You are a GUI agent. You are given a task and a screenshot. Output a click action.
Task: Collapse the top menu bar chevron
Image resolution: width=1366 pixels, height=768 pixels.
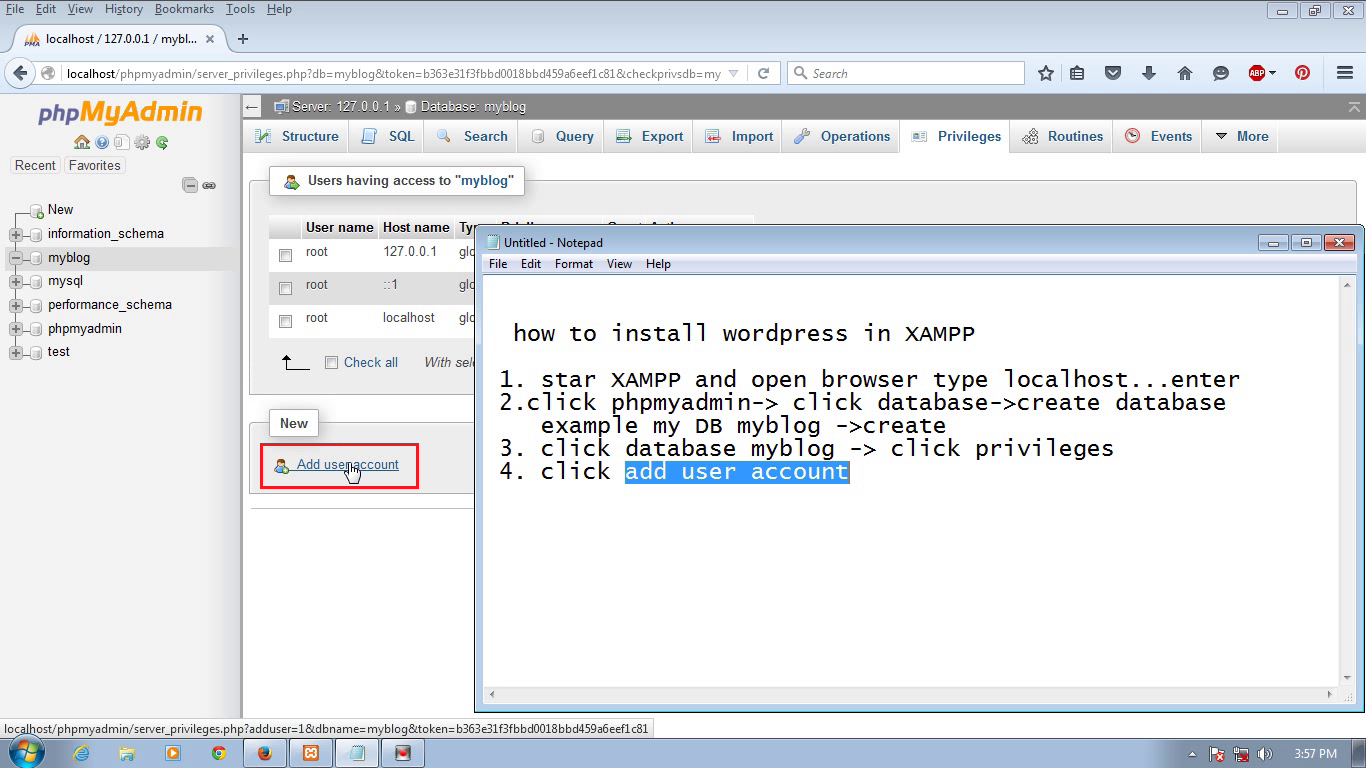point(1354,107)
